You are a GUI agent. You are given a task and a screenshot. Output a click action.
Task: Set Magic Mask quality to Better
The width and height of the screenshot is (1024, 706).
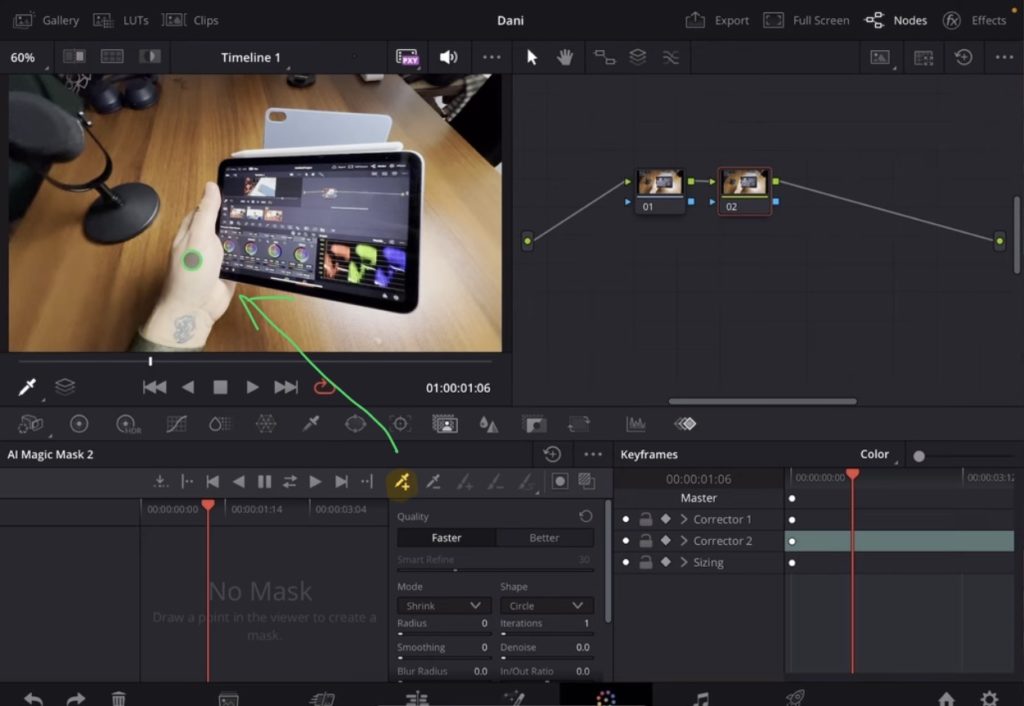(x=544, y=537)
